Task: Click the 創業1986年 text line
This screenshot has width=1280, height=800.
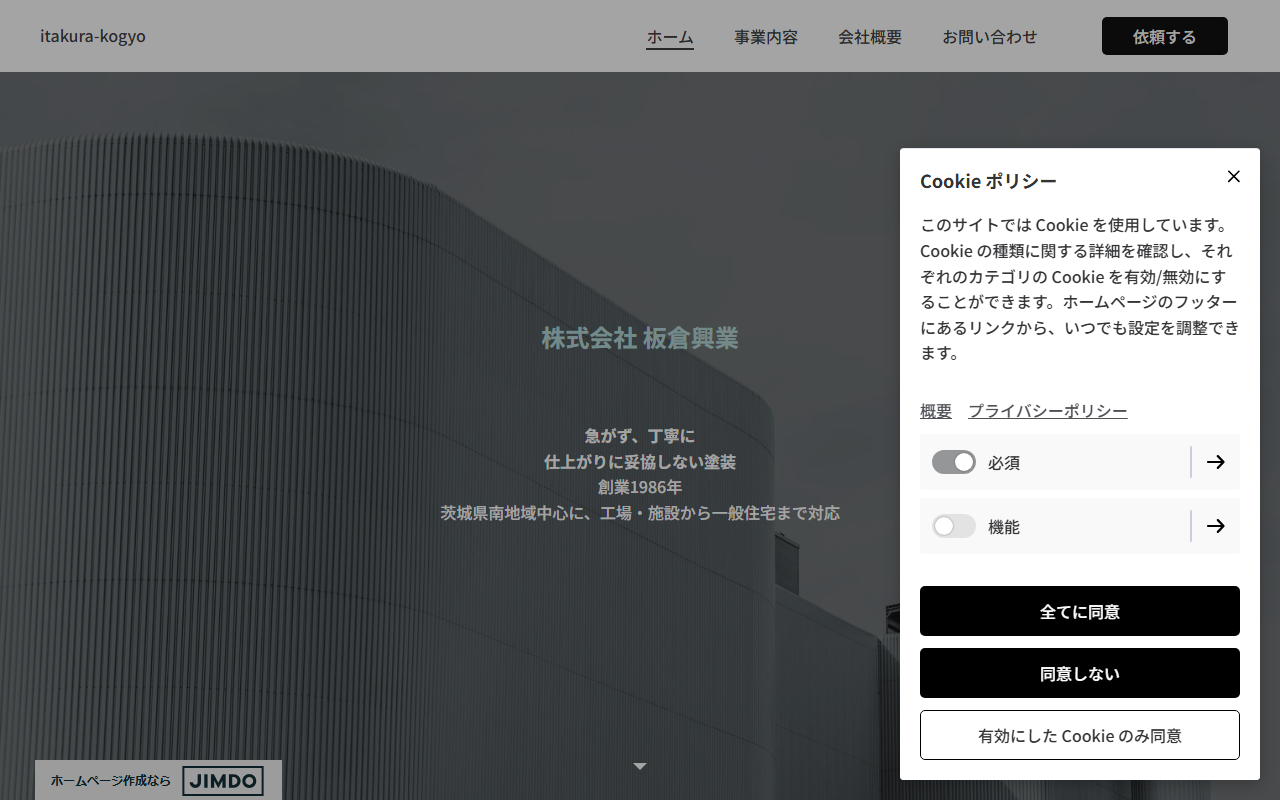Action: click(640, 487)
